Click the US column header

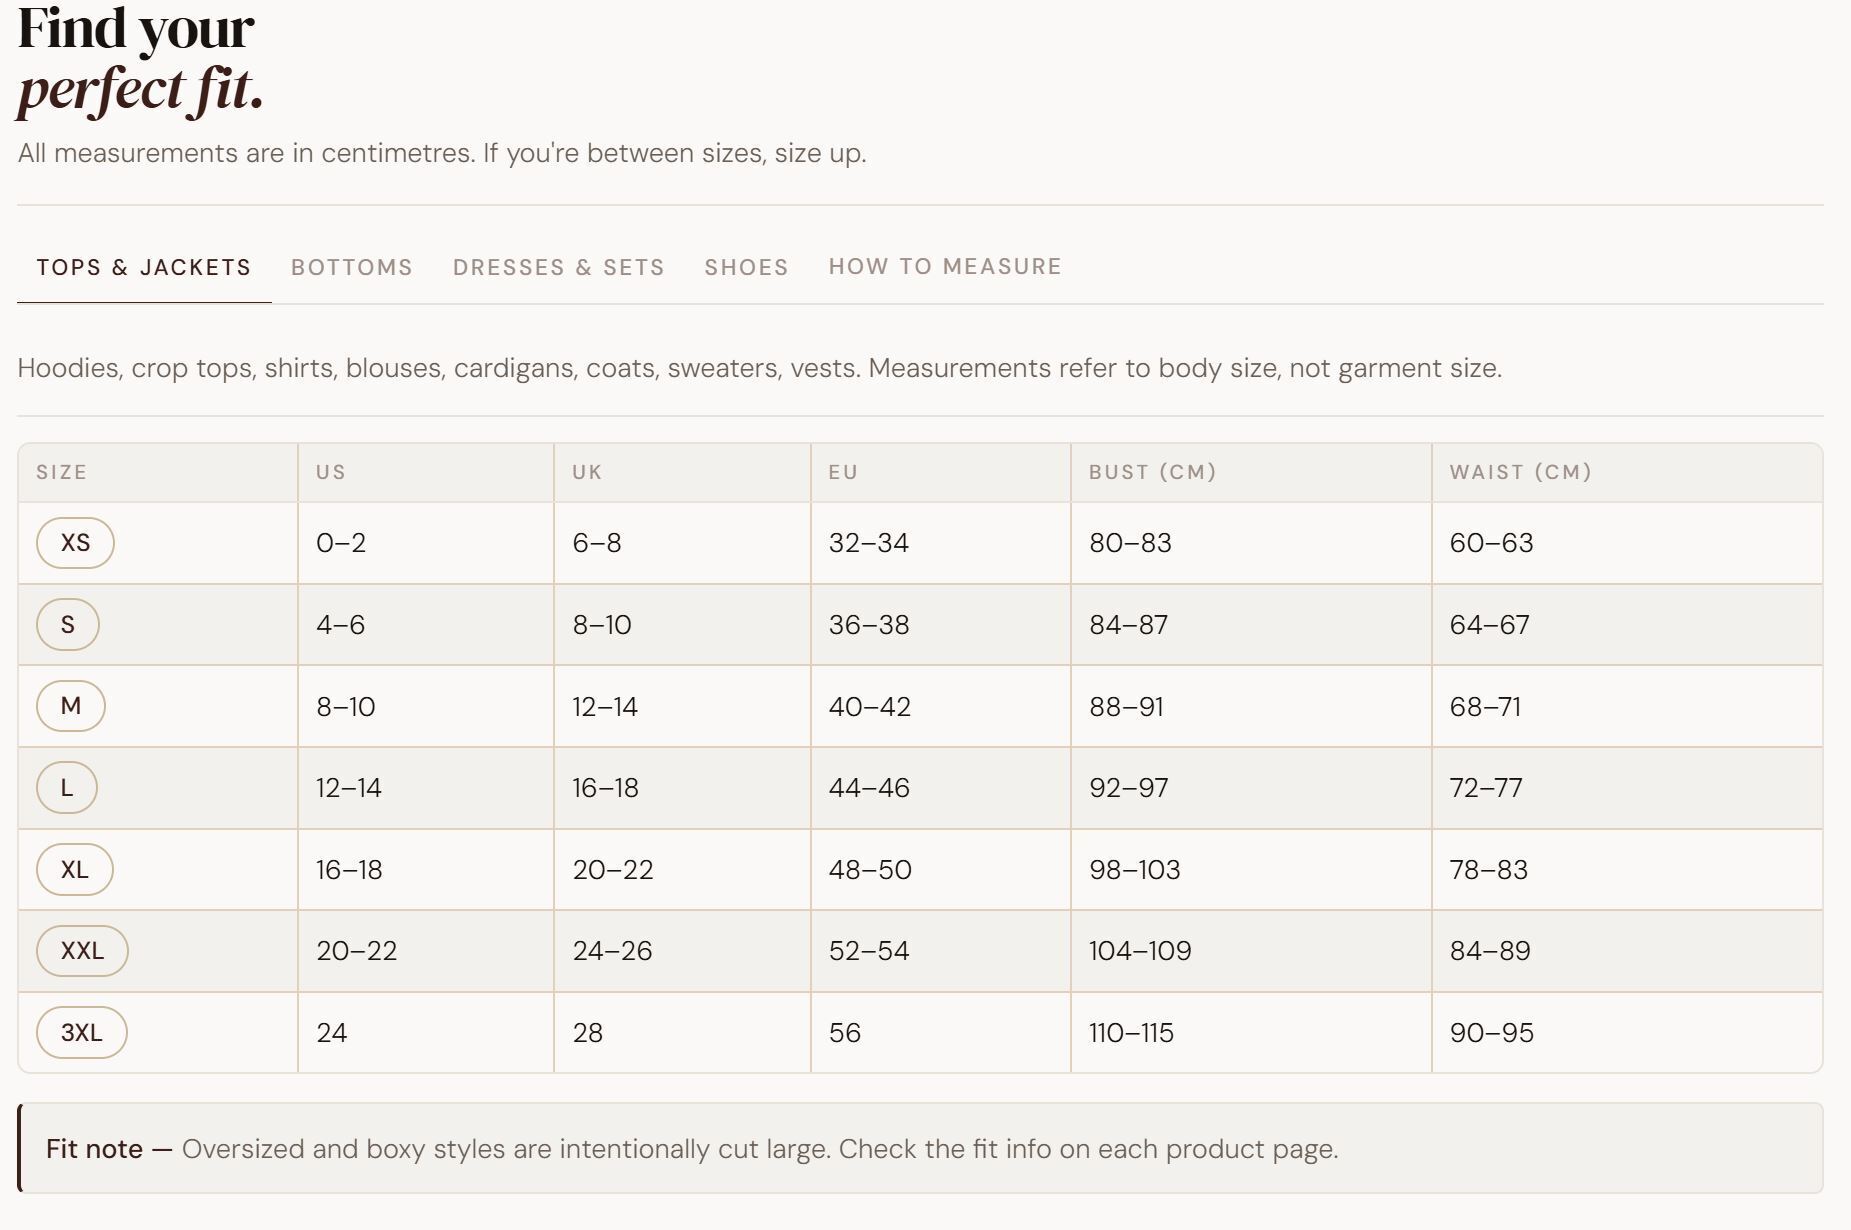coord(331,472)
